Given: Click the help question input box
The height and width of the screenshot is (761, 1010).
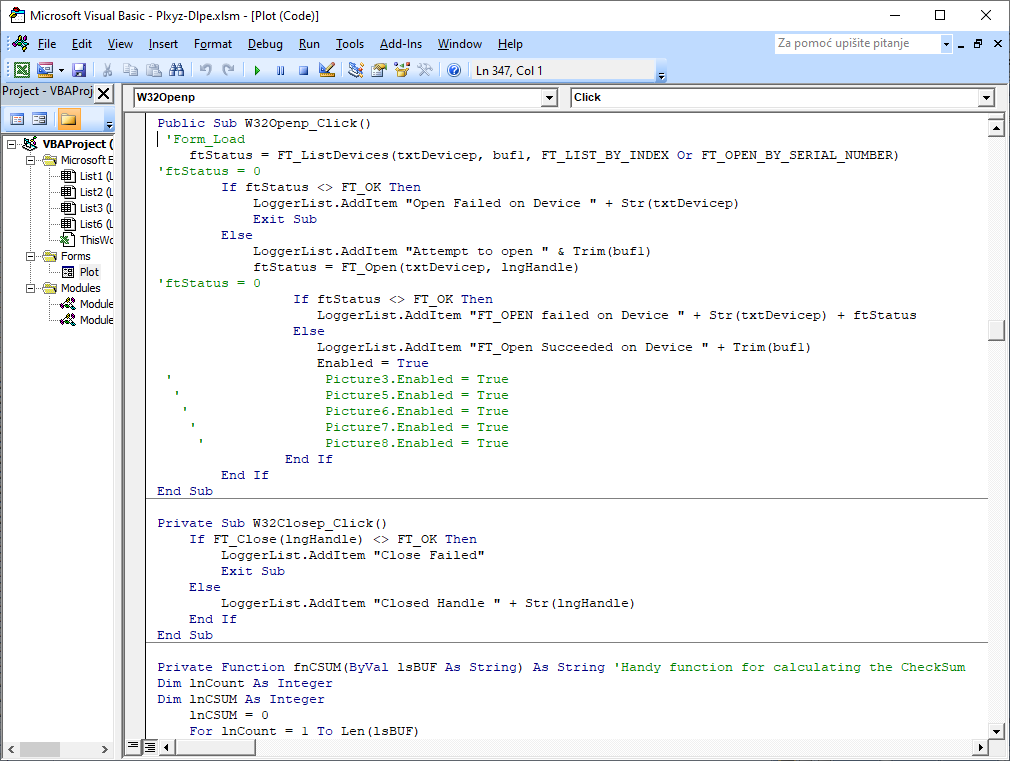Looking at the screenshot, I should pyautogui.click(x=857, y=43).
